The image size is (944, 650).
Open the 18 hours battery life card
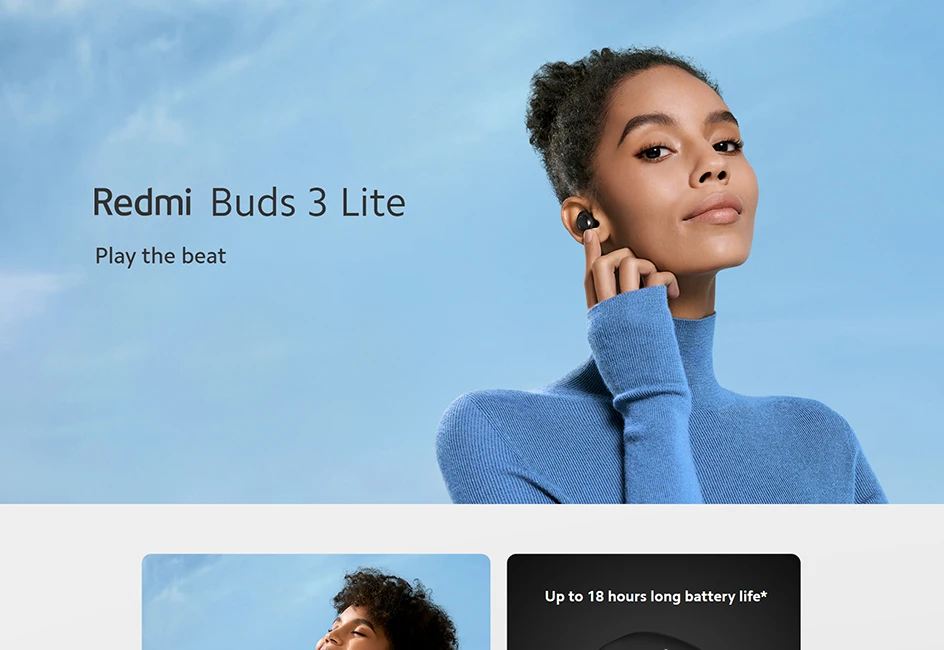[654, 602]
